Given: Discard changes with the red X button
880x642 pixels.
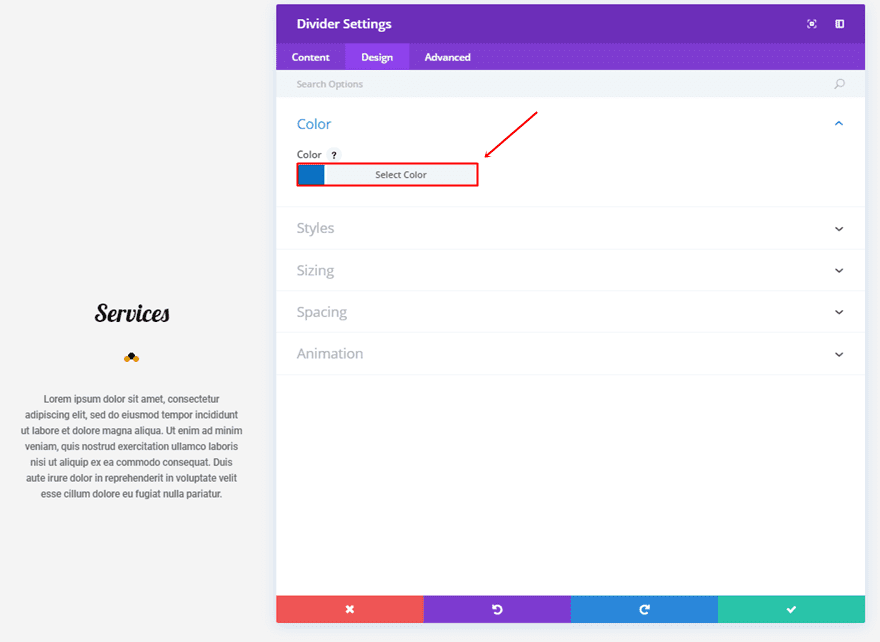Looking at the screenshot, I should 350,609.
